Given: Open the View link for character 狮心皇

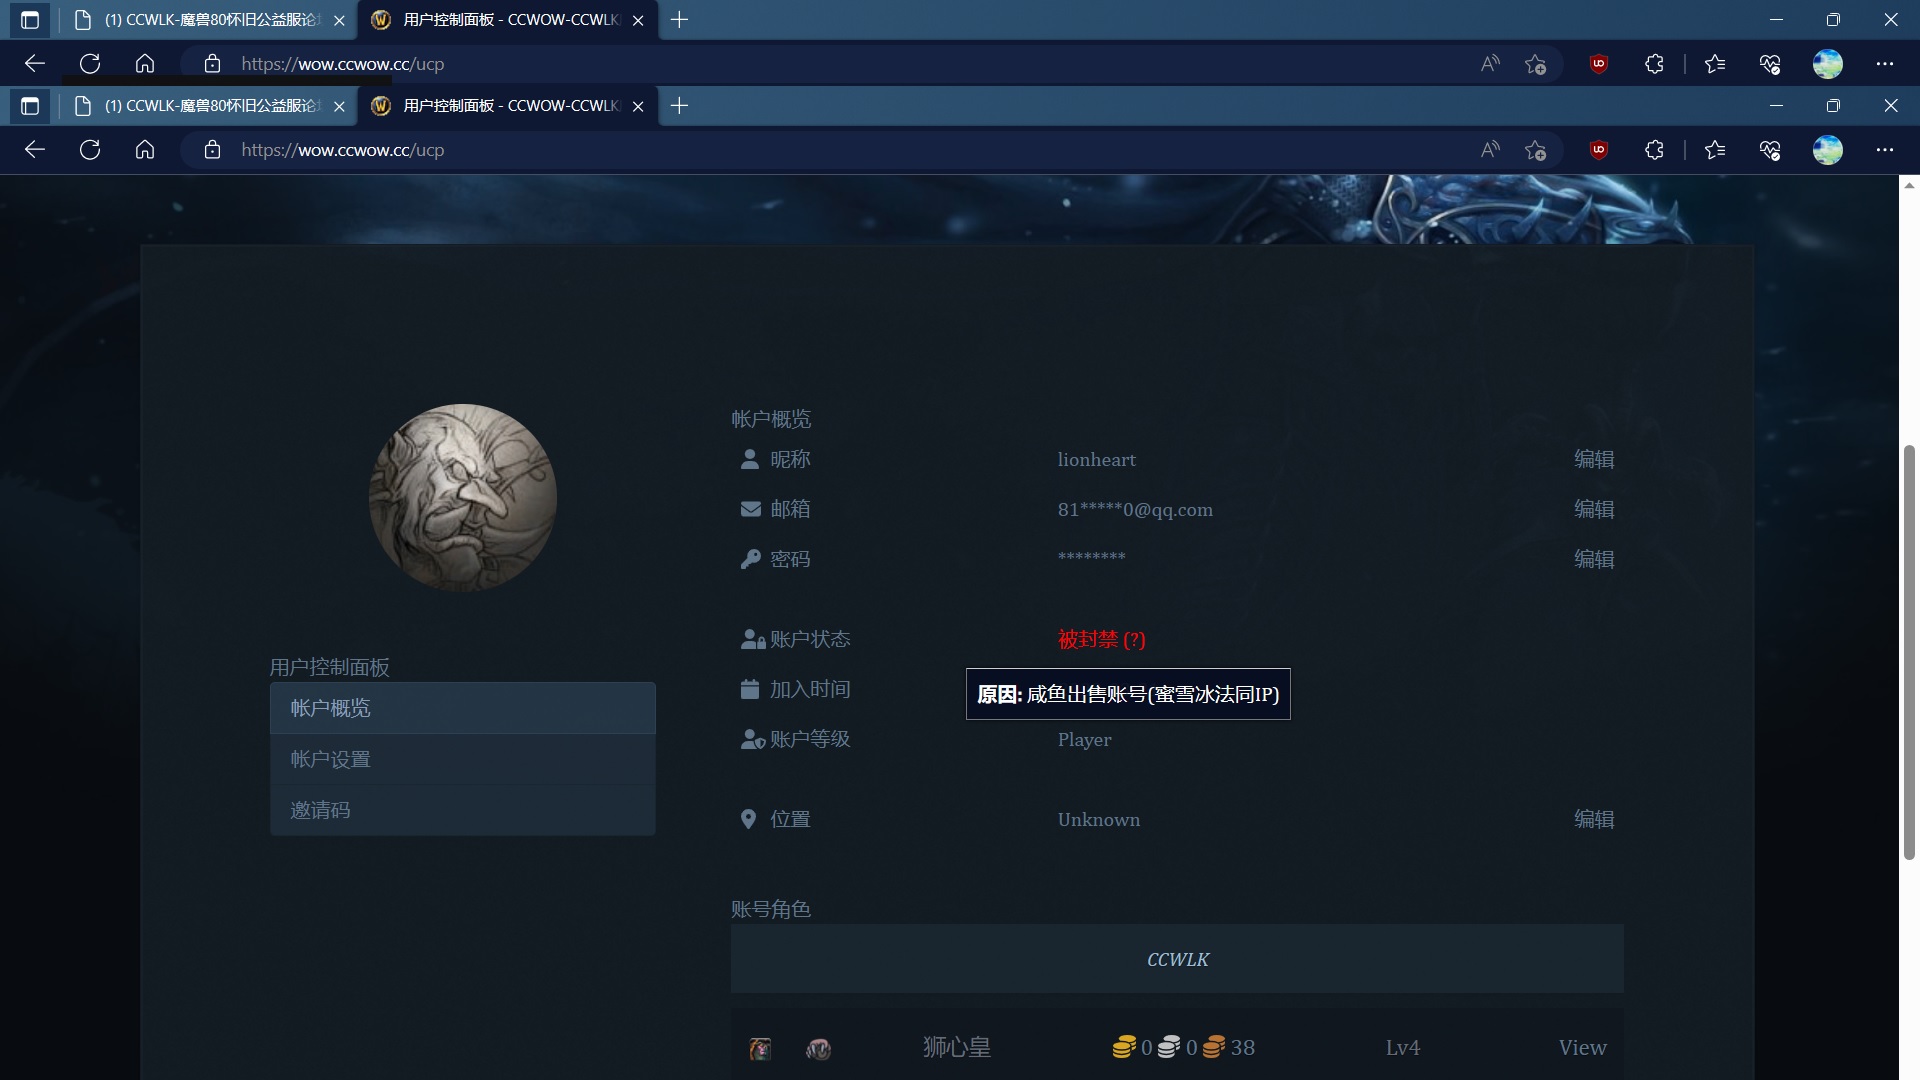Looking at the screenshot, I should 1582,1047.
